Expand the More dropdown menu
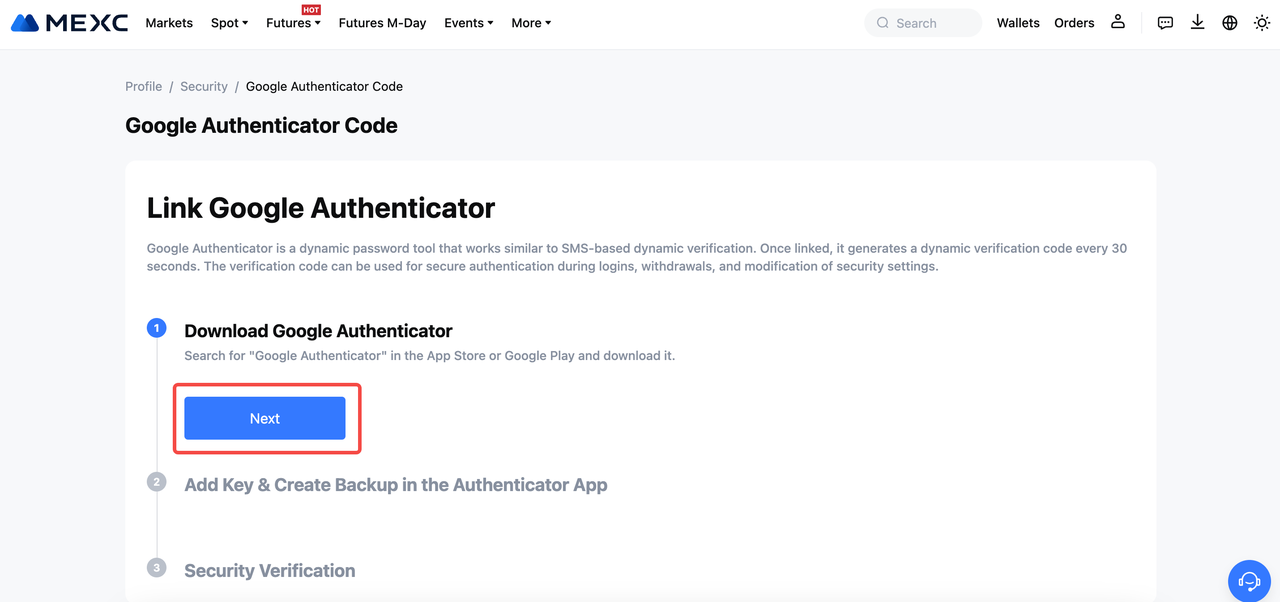This screenshot has height=602, width=1280. pyautogui.click(x=531, y=23)
